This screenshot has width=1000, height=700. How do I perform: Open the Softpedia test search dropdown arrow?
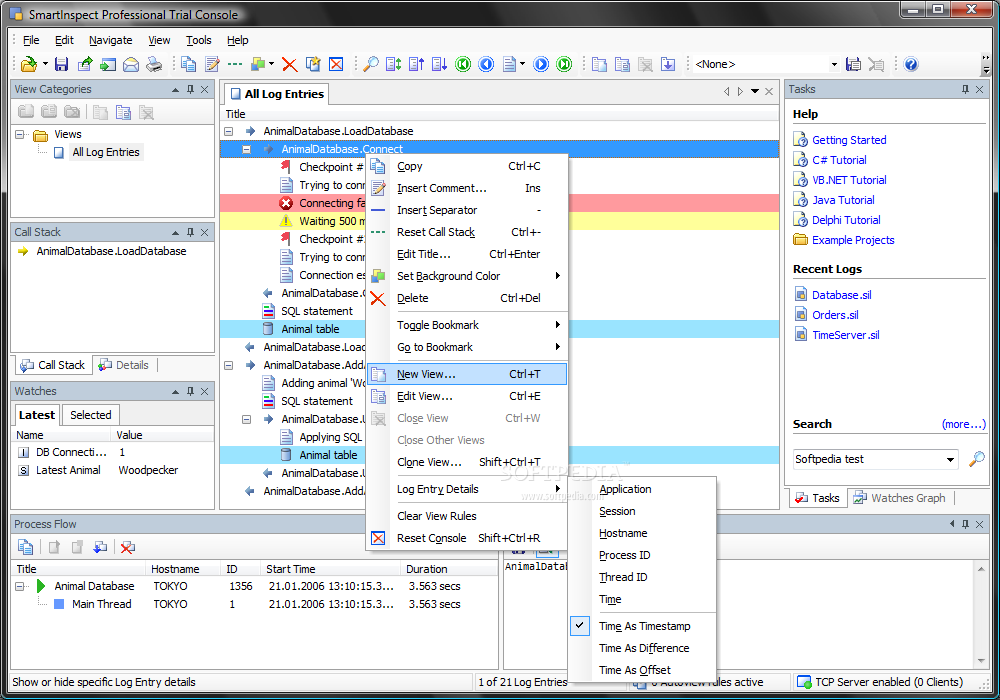point(950,459)
